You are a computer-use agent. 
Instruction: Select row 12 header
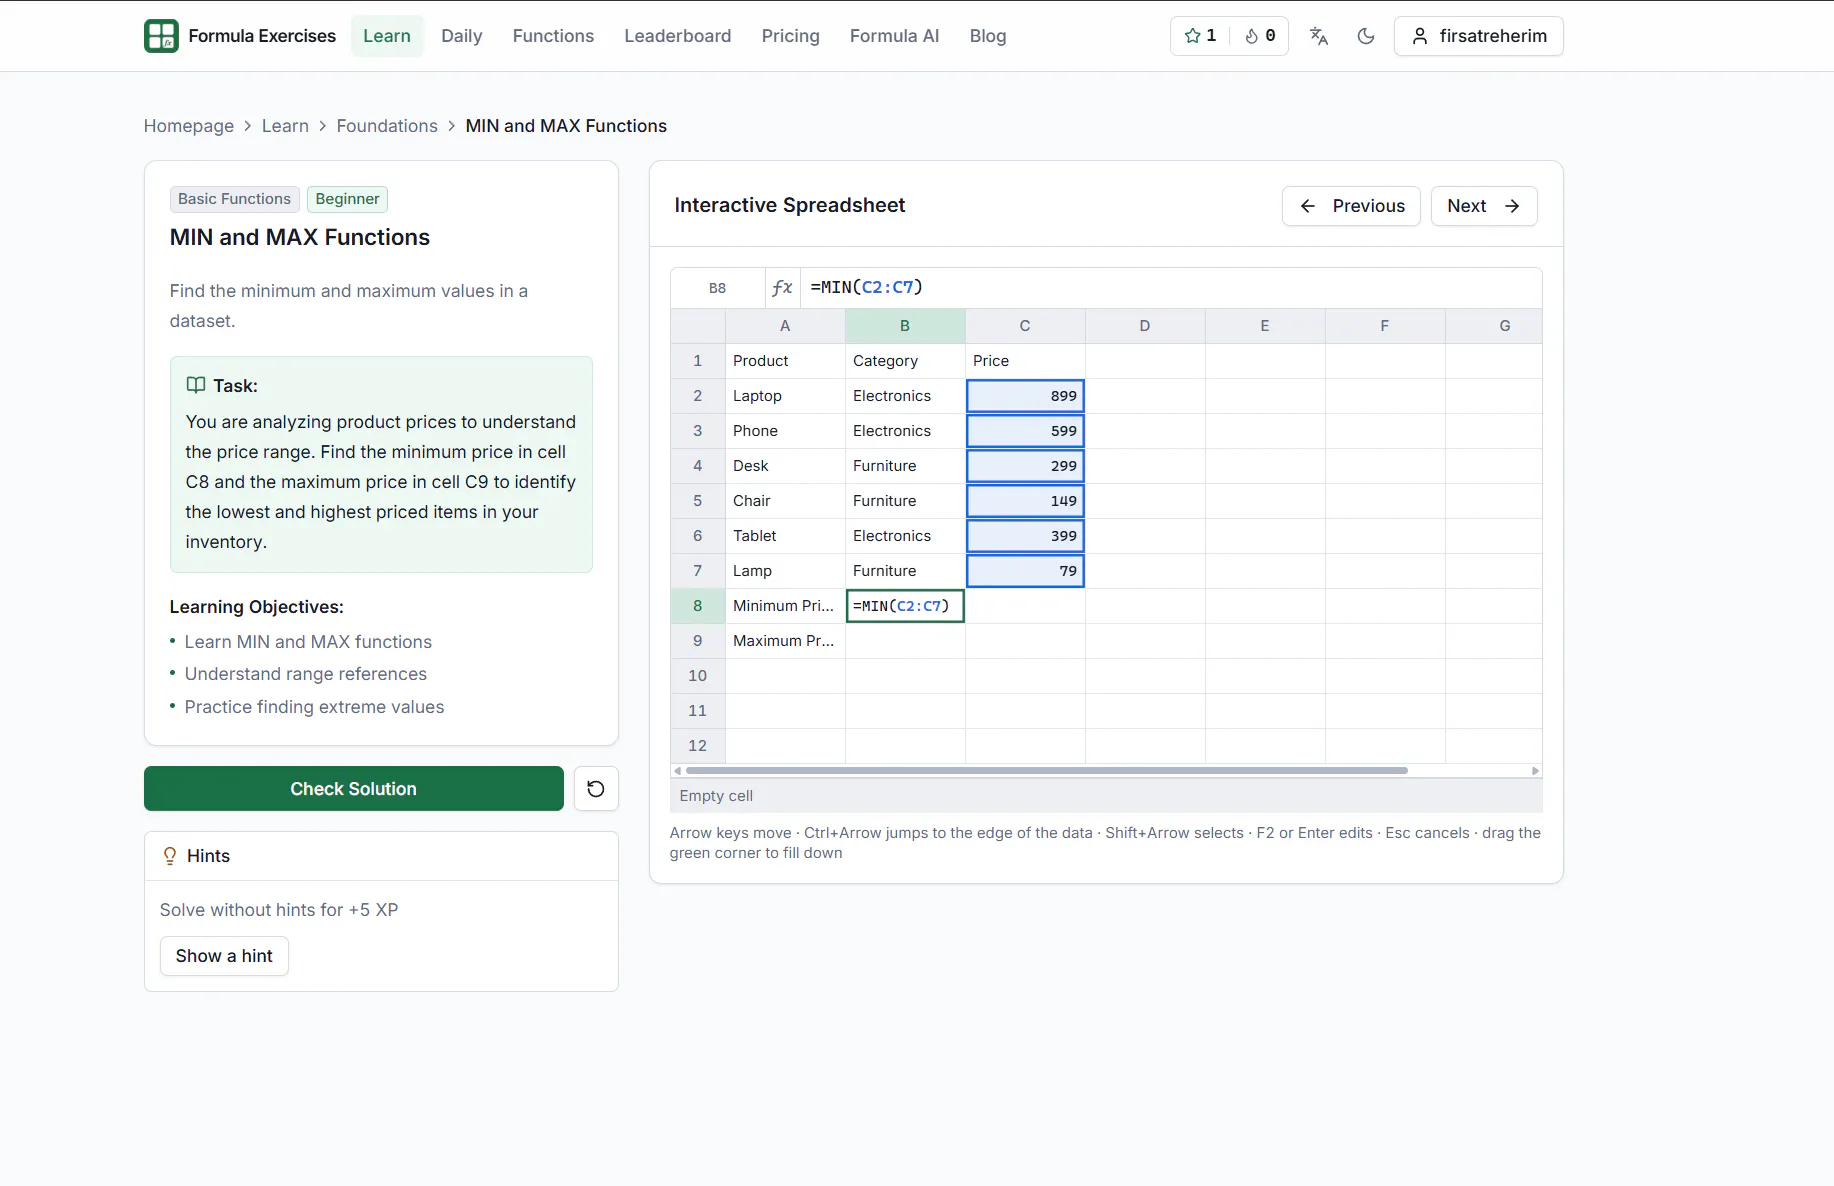(x=698, y=746)
